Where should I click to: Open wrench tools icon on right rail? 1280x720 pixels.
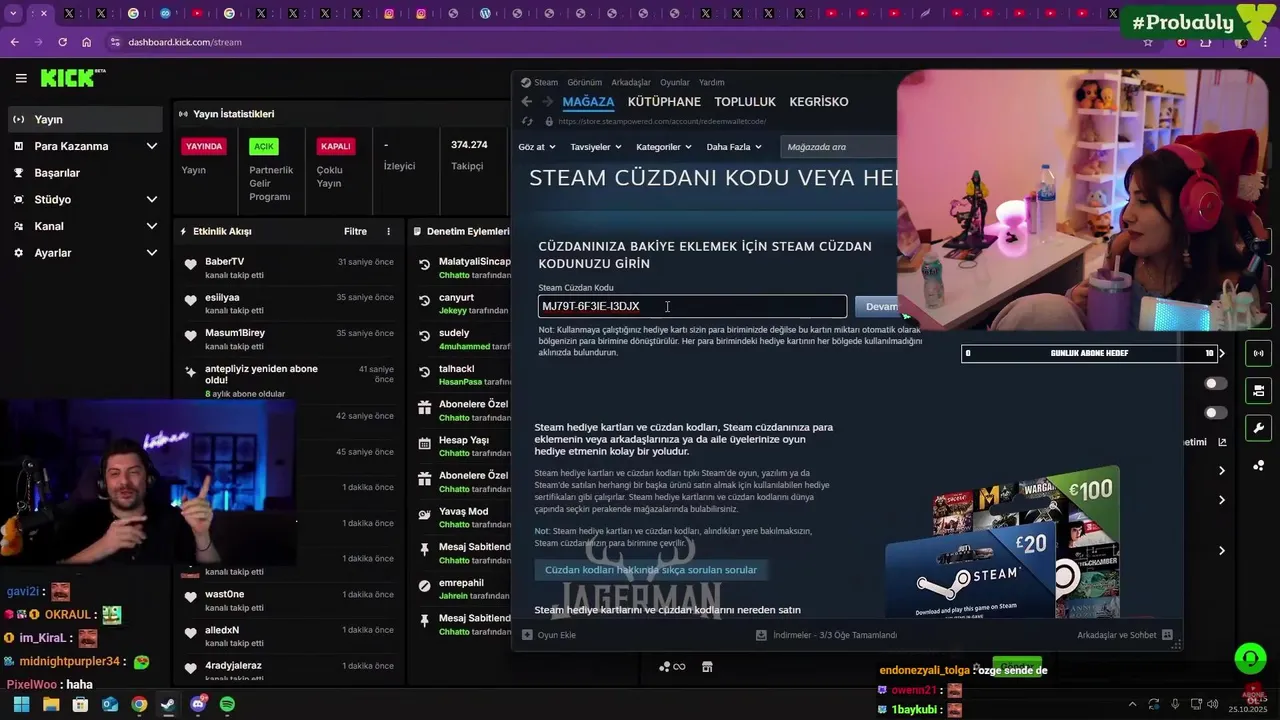click(1258, 427)
